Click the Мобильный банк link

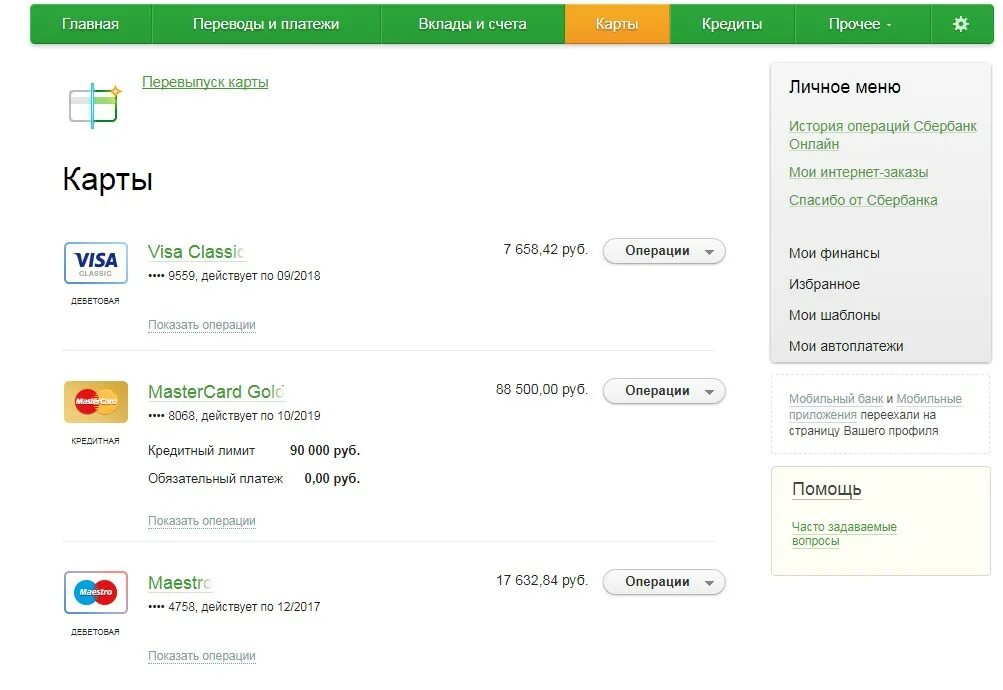835,399
